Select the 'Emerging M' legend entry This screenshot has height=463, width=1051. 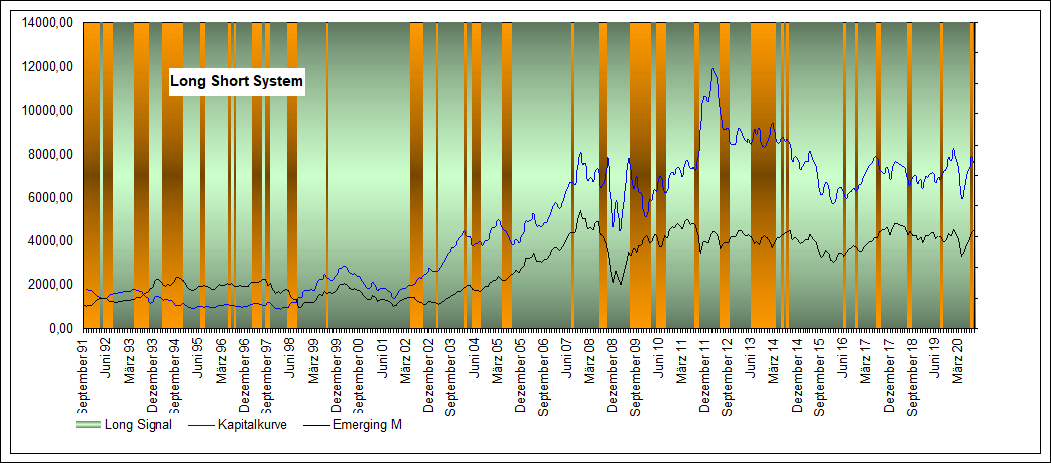tap(353, 425)
